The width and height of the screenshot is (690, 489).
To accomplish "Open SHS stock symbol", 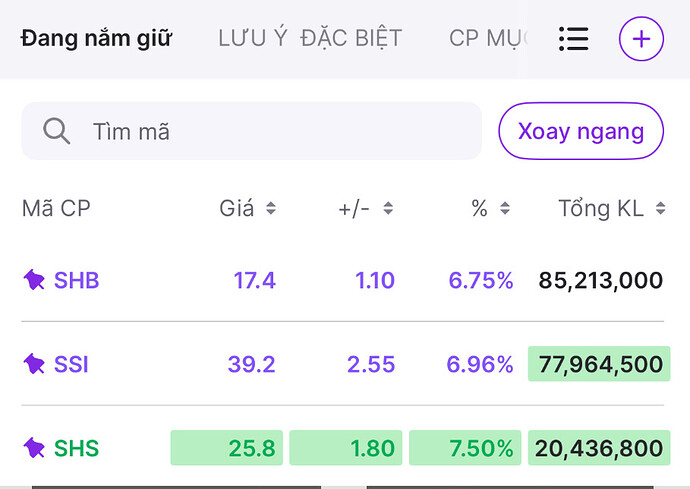I will point(77,447).
